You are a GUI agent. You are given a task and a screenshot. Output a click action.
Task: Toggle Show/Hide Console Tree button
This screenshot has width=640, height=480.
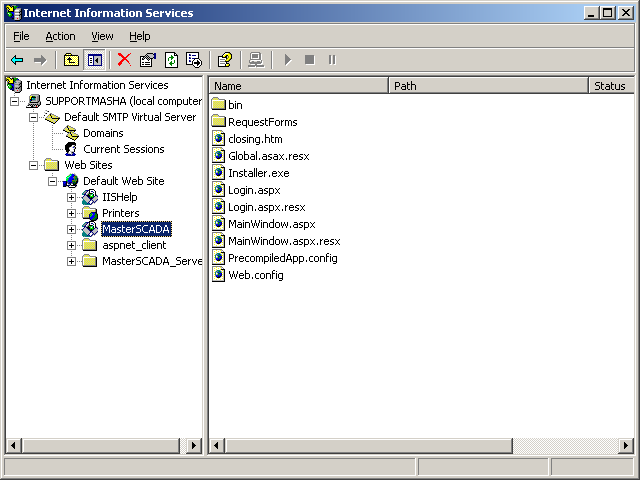[95, 60]
